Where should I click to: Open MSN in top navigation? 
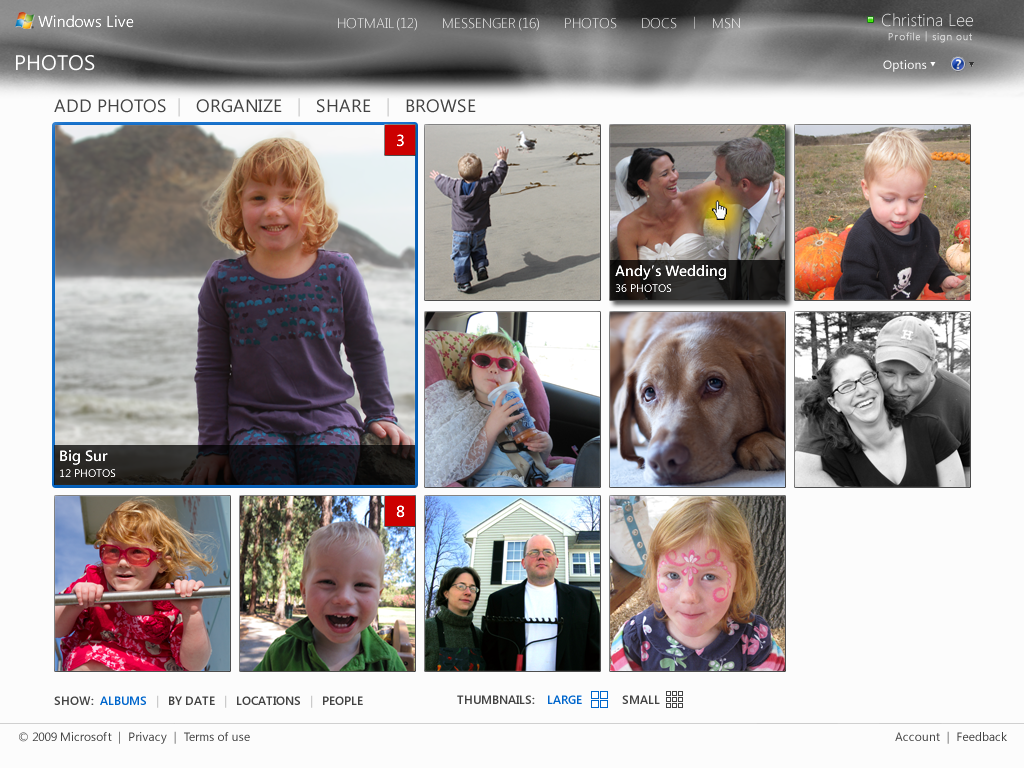pos(726,24)
